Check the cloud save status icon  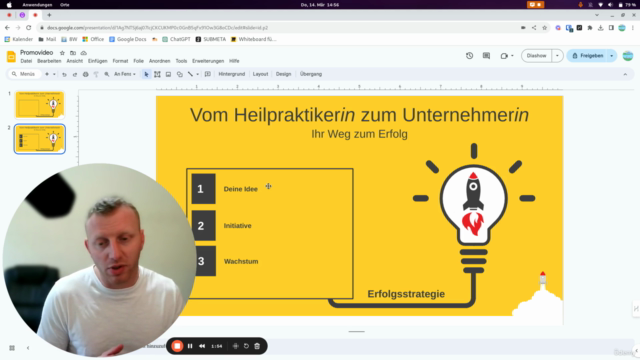point(84,53)
